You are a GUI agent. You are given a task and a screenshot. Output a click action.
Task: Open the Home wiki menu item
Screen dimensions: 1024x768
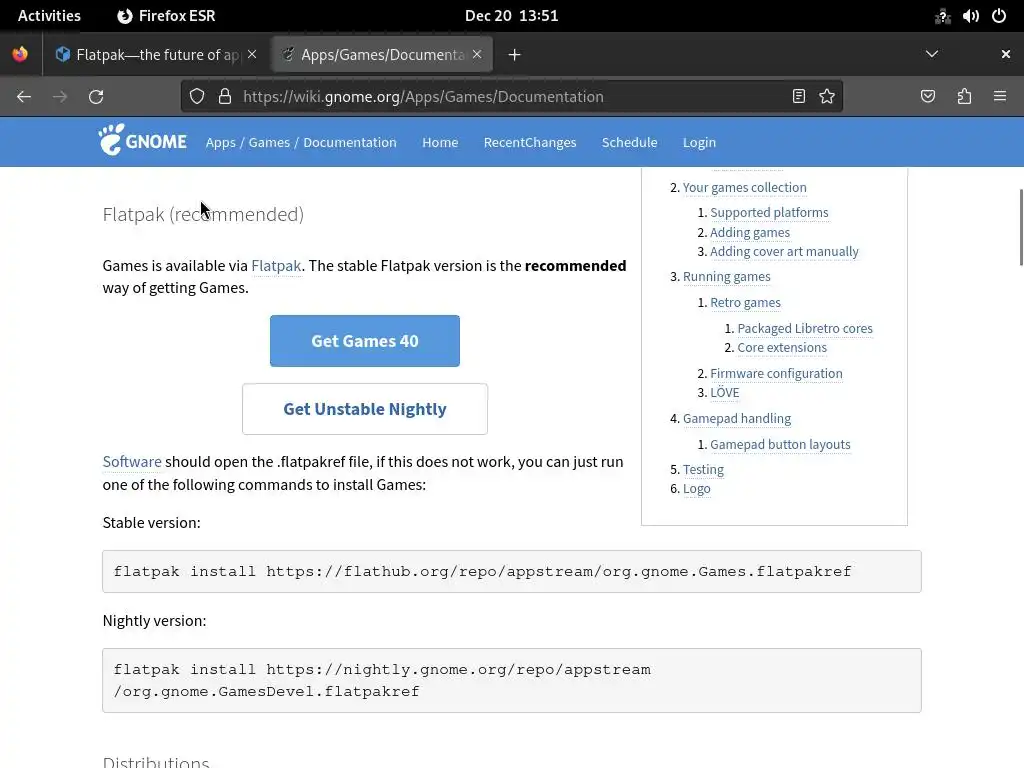[440, 142]
